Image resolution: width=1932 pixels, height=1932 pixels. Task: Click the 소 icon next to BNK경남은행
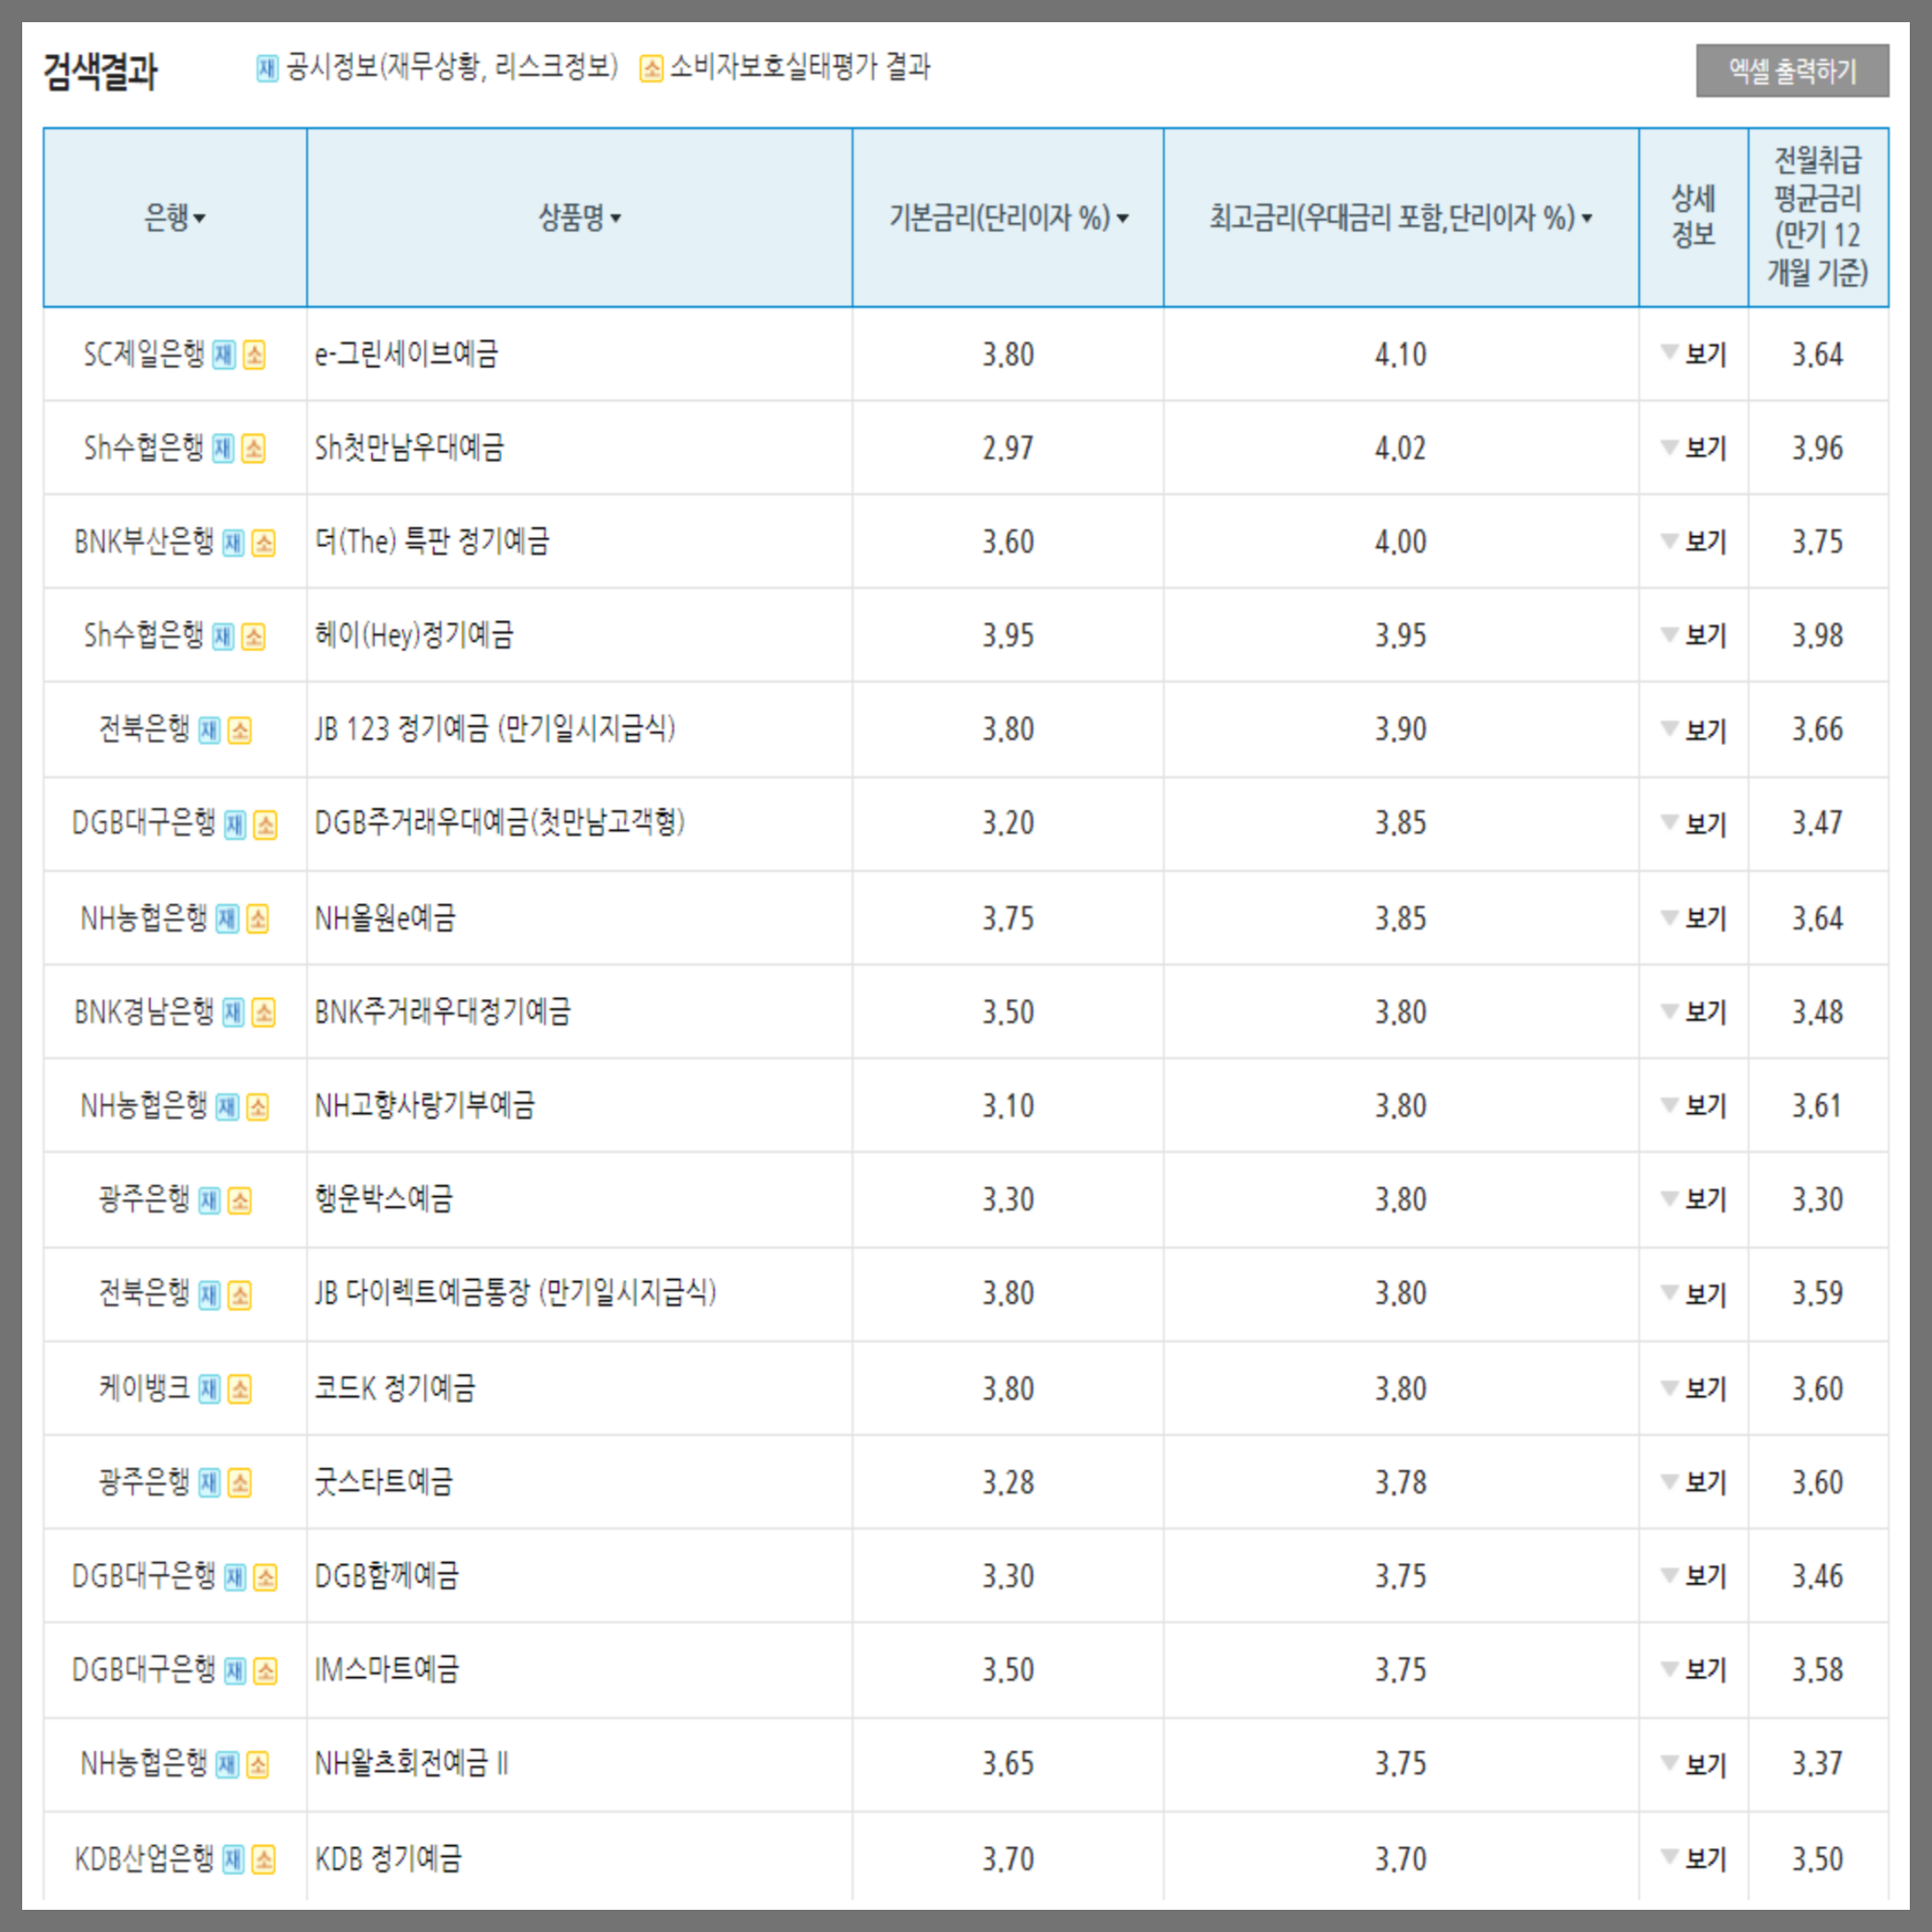tap(265, 1012)
